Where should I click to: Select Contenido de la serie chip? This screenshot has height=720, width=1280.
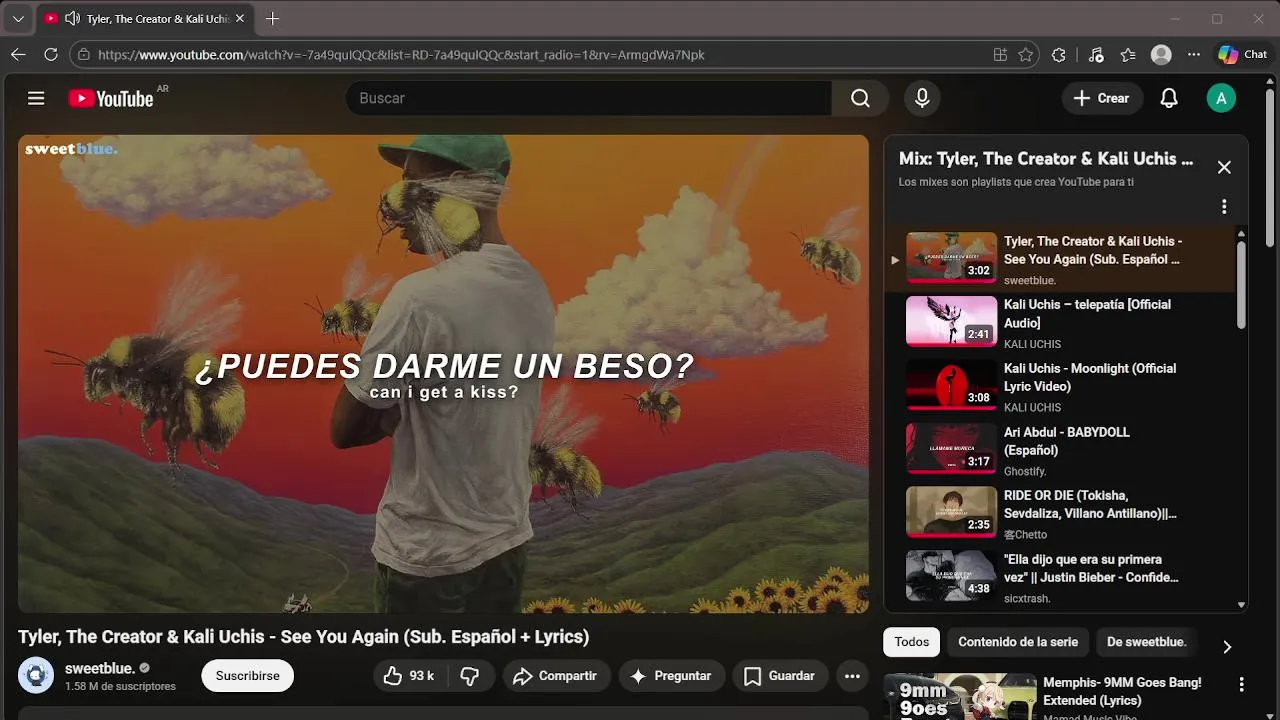coord(1018,642)
